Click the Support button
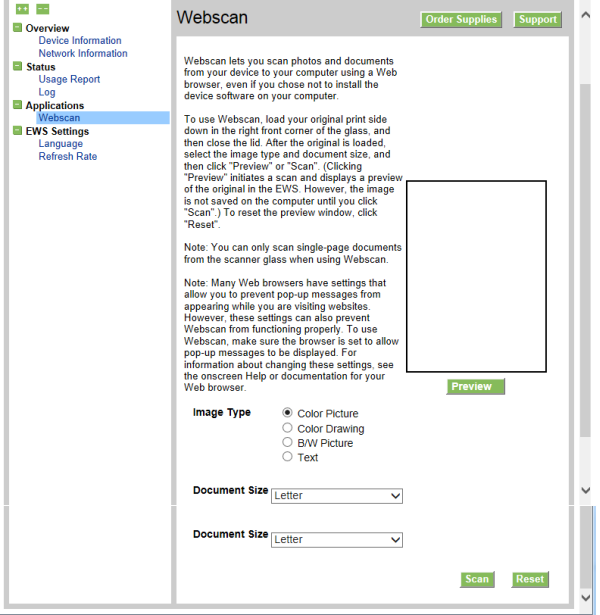600x615 pixels. tap(538, 19)
